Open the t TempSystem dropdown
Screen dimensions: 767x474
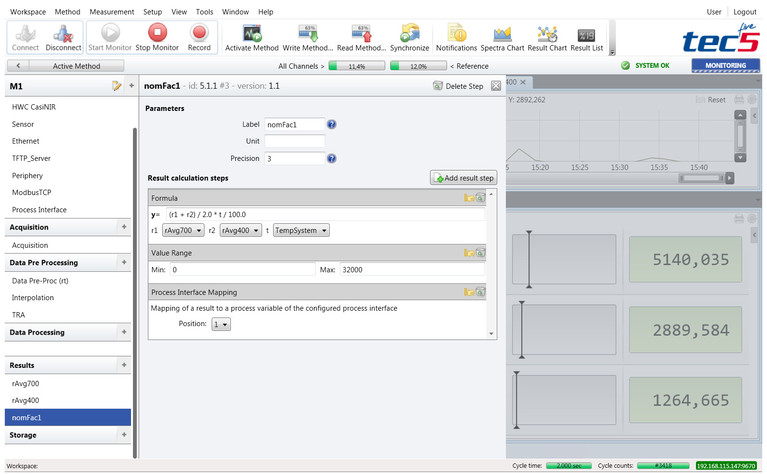[301, 230]
